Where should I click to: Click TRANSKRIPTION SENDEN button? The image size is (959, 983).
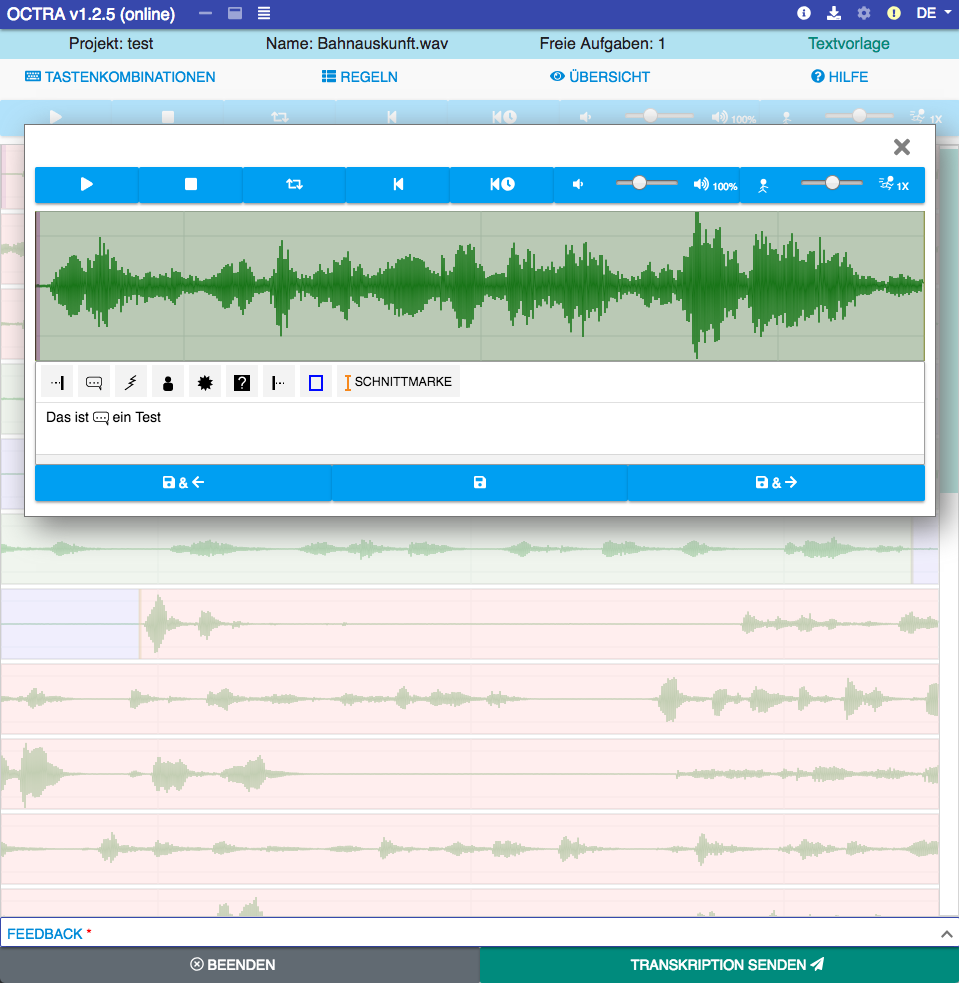[718, 965]
